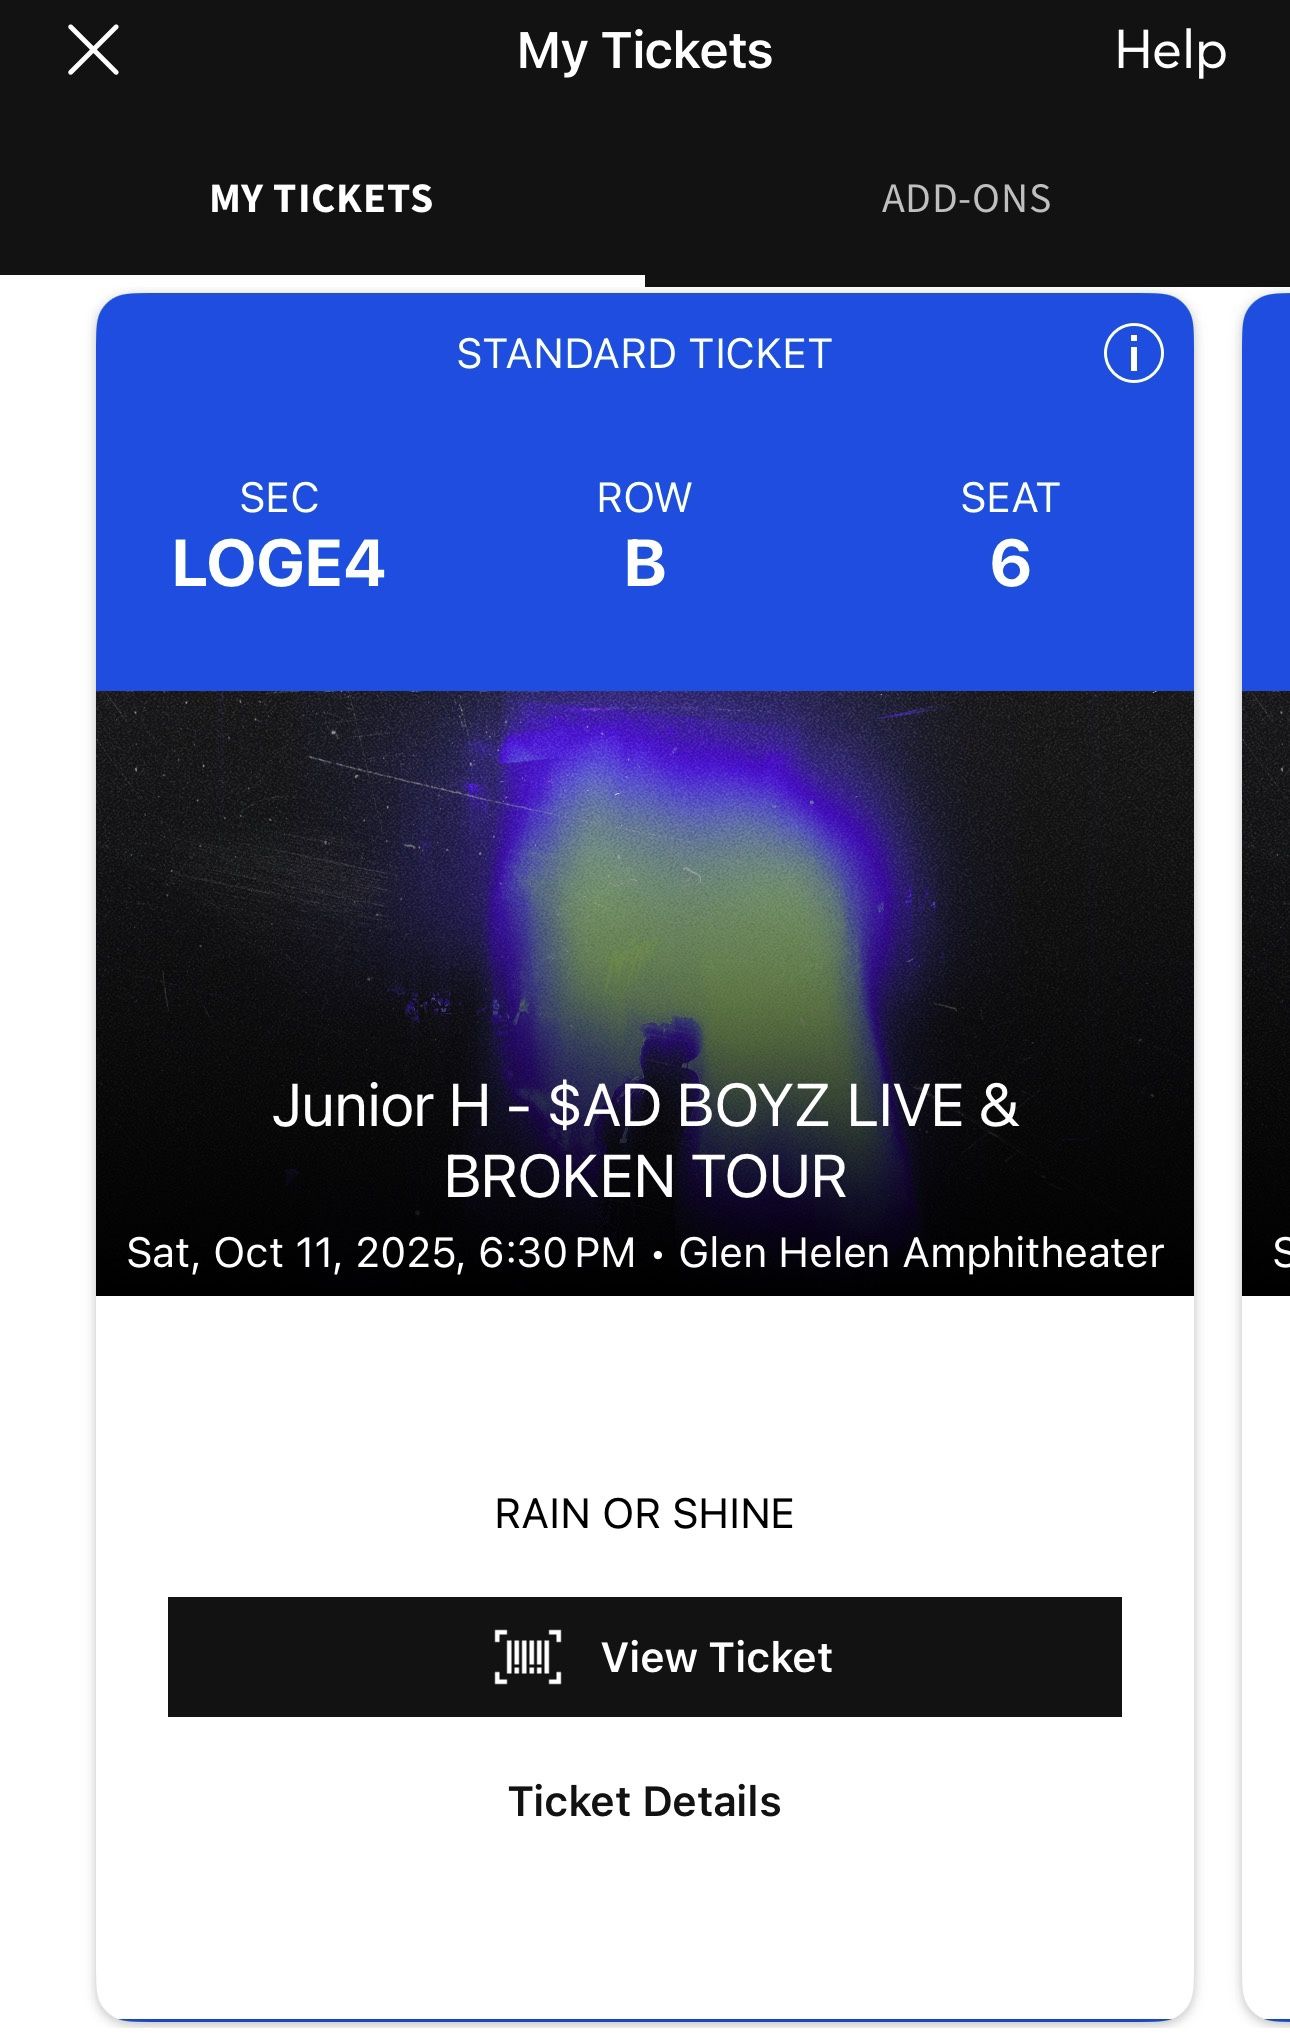Click the seat number 6
Viewport: 1290px width, 2036px height.
[1010, 563]
